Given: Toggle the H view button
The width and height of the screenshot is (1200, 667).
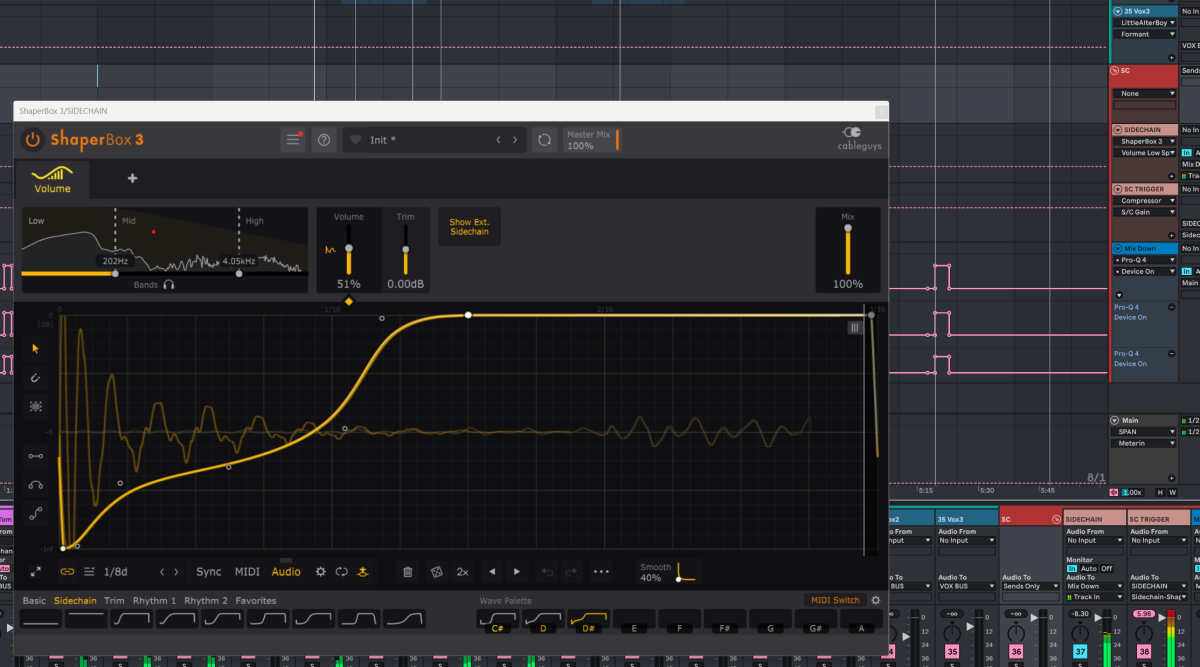Looking at the screenshot, I should tap(1161, 492).
